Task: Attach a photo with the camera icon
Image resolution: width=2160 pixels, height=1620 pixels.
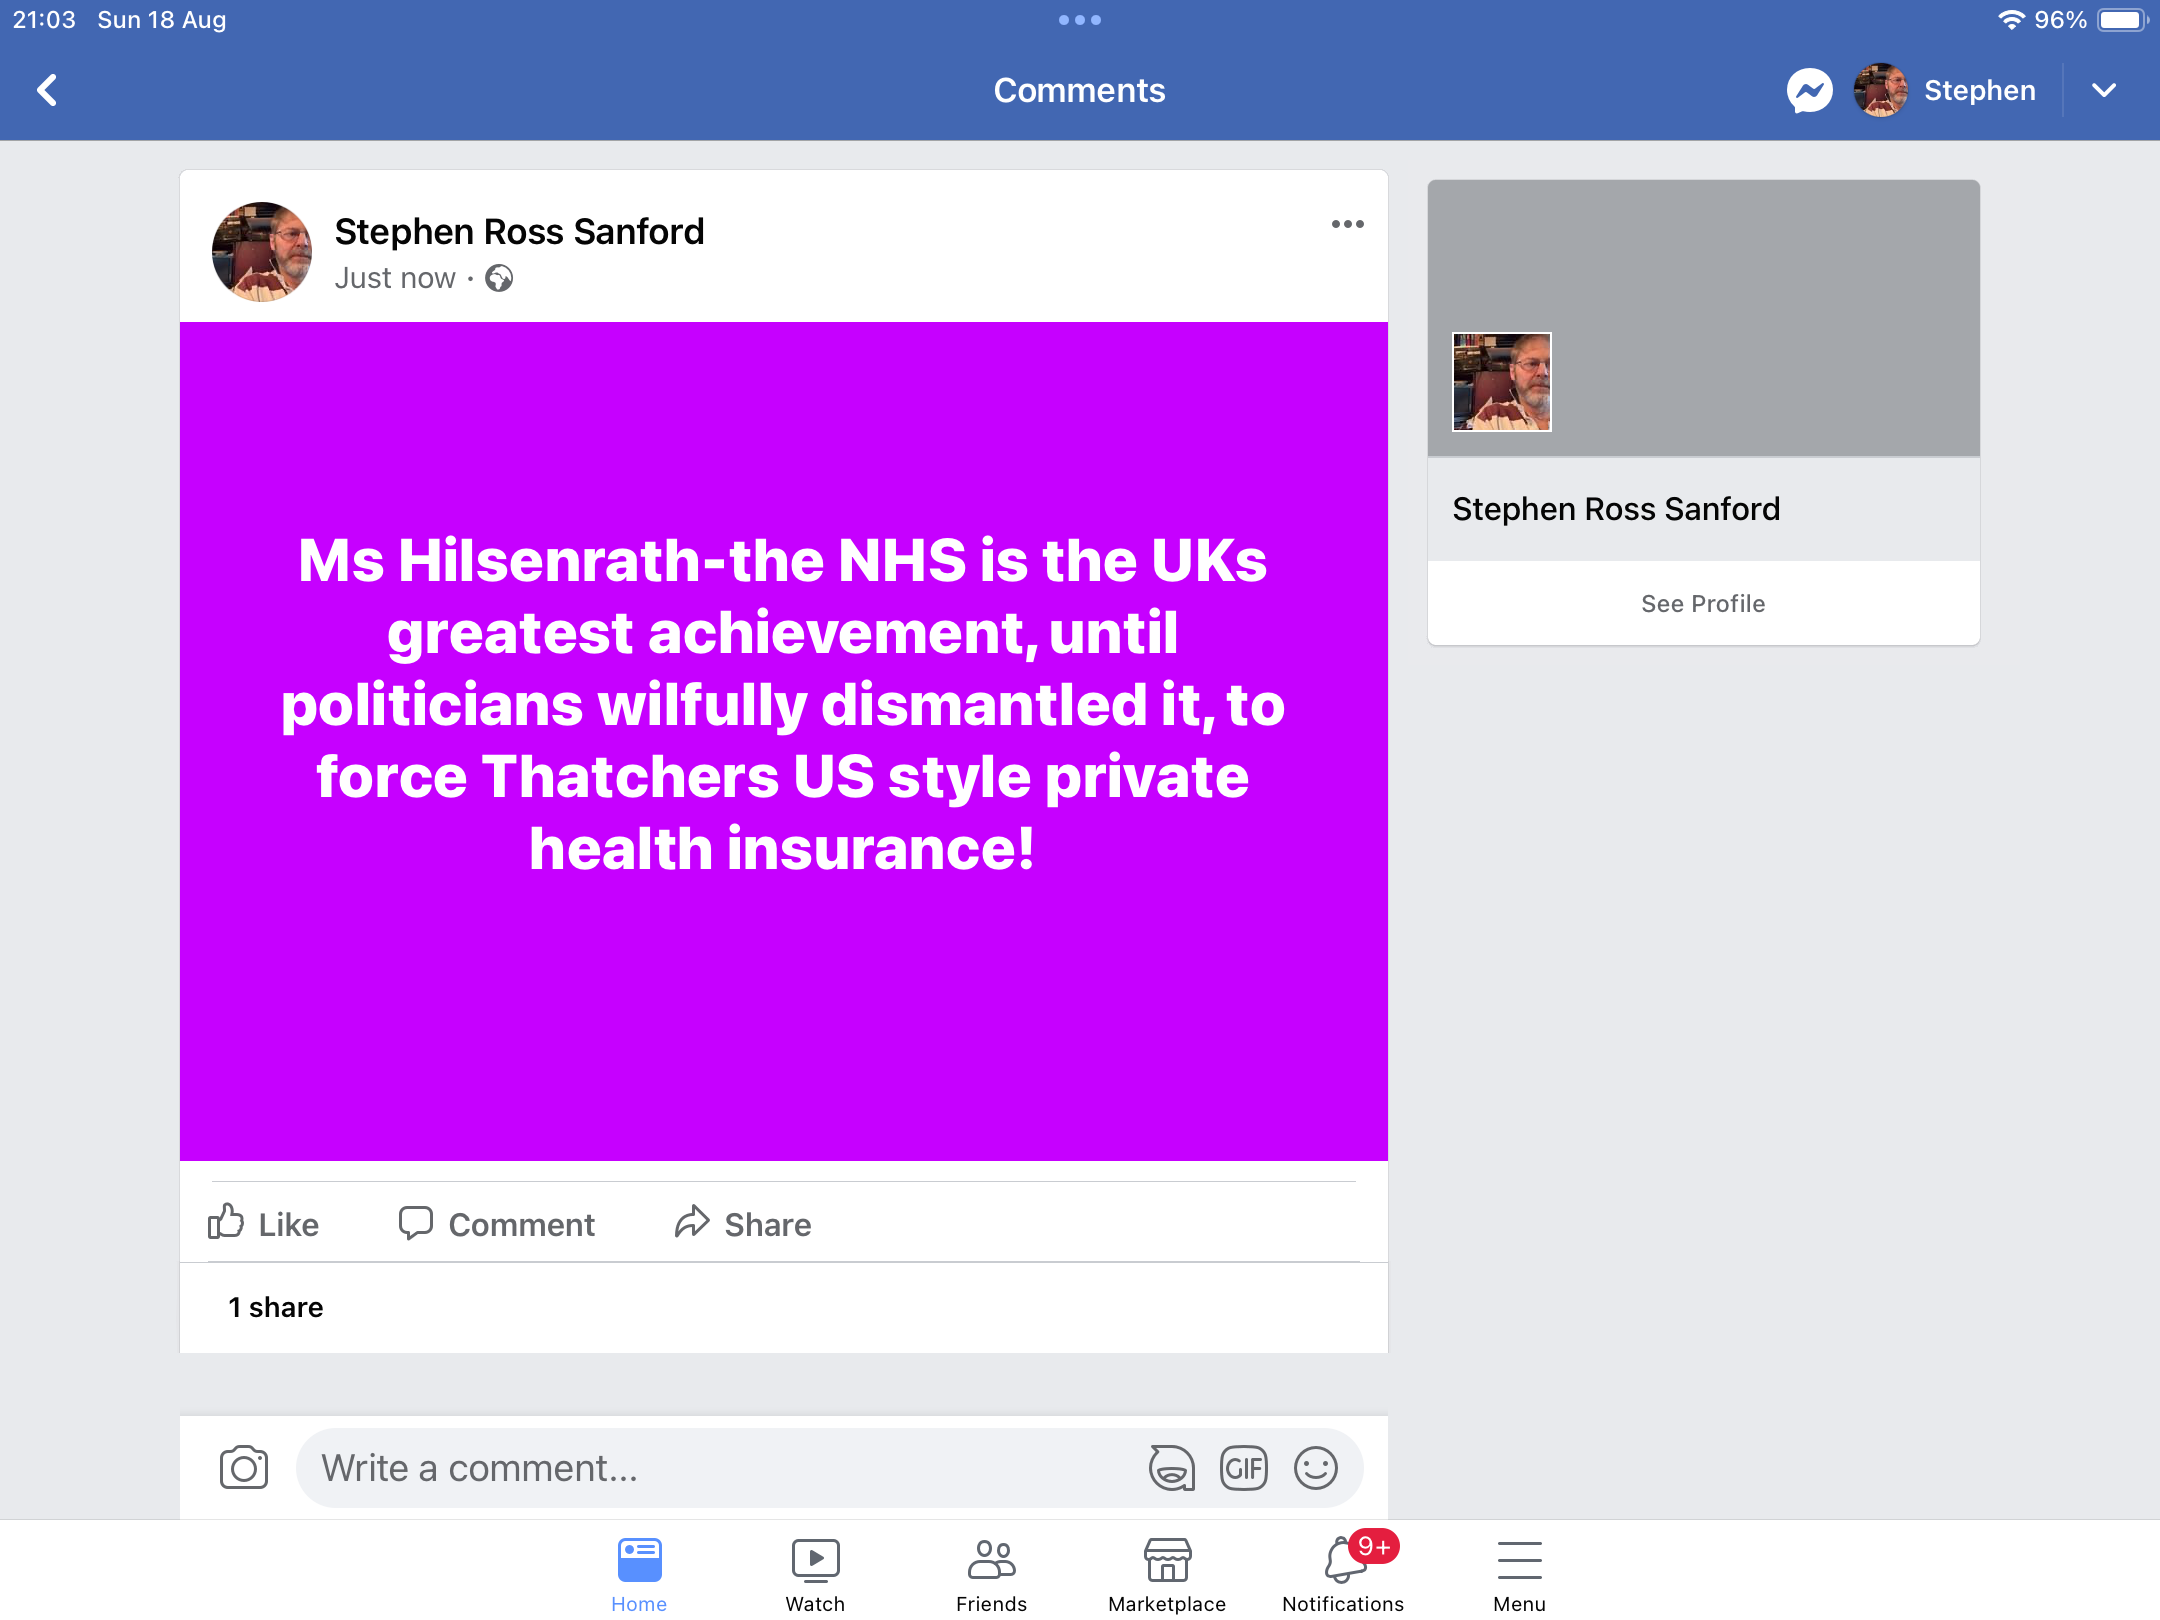Action: click(244, 1468)
